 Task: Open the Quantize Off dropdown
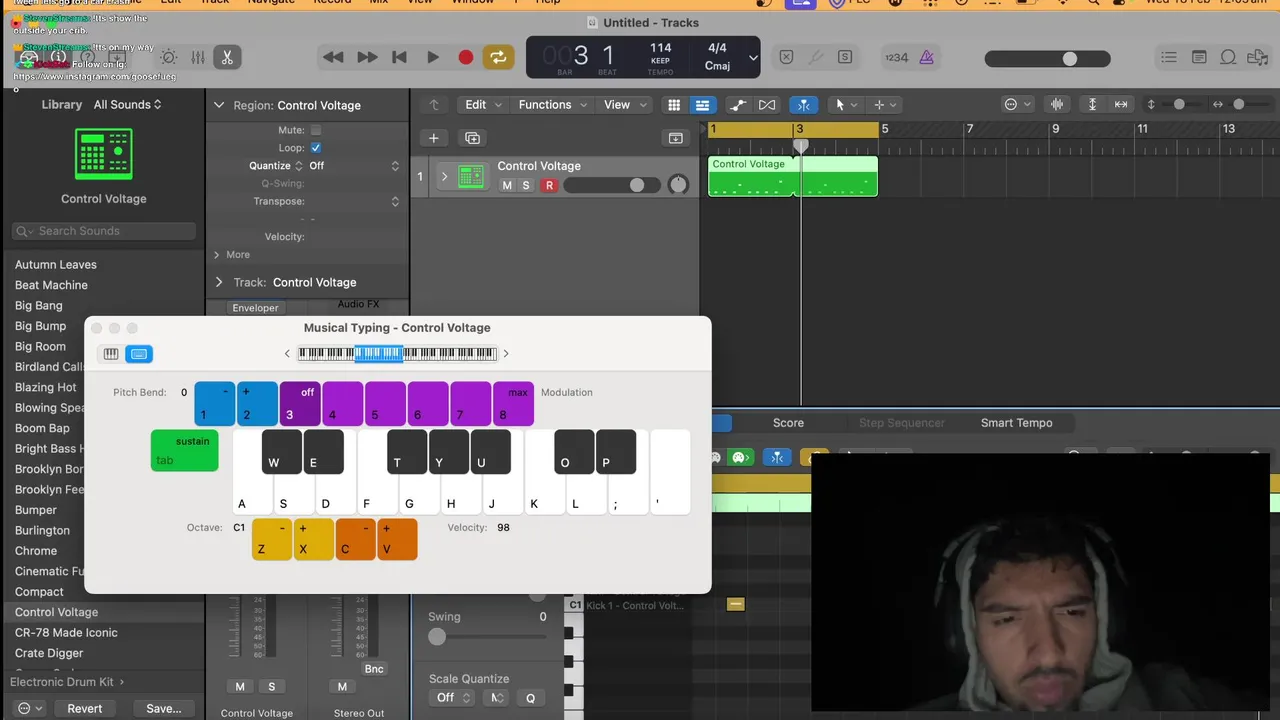(354, 166)
